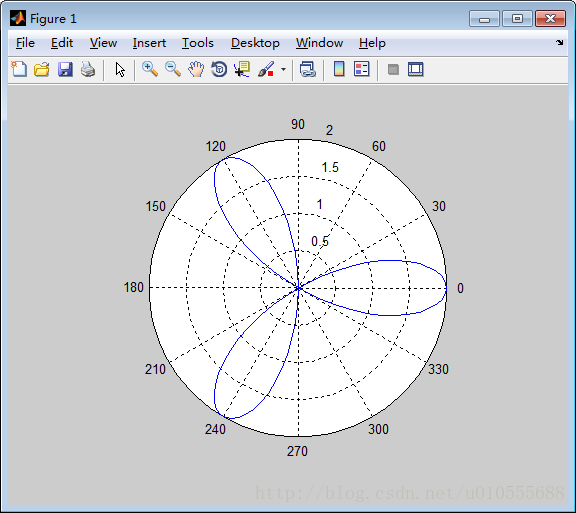Enable the Data Cursor tool

pyautogui.click(x=242, y=69)
